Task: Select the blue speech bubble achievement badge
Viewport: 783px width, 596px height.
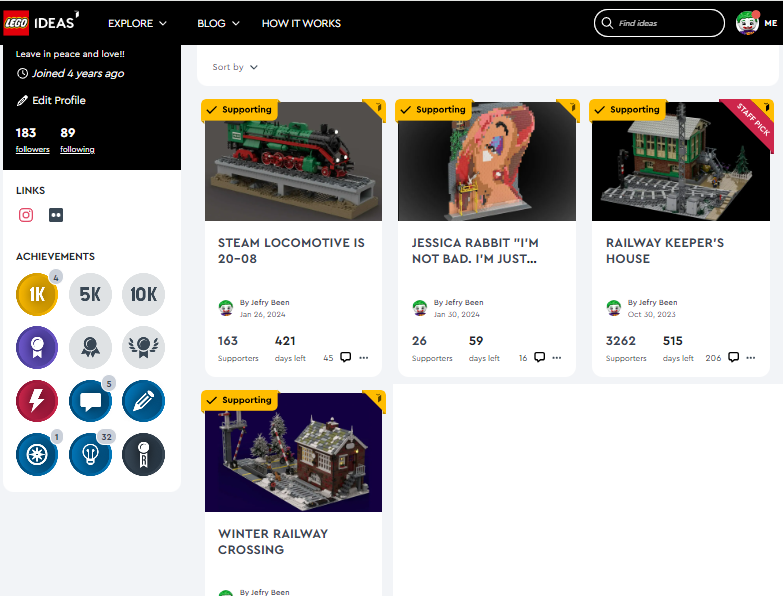Action: [x=90, y=401]
